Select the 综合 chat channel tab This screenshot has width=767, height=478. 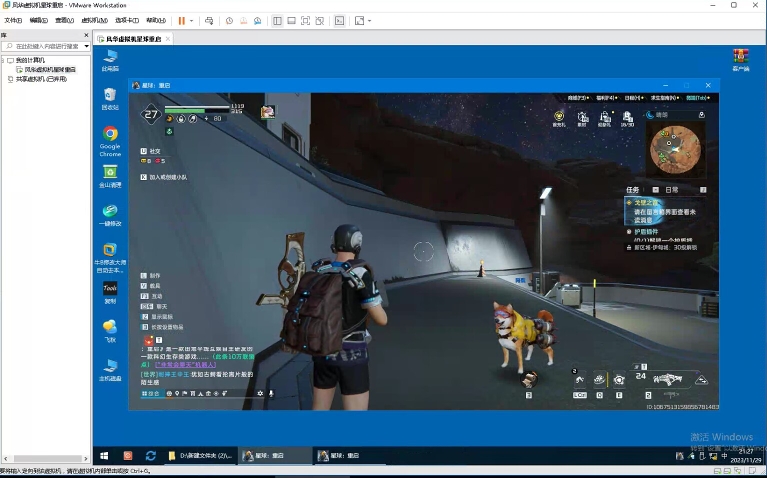(151, 393)
